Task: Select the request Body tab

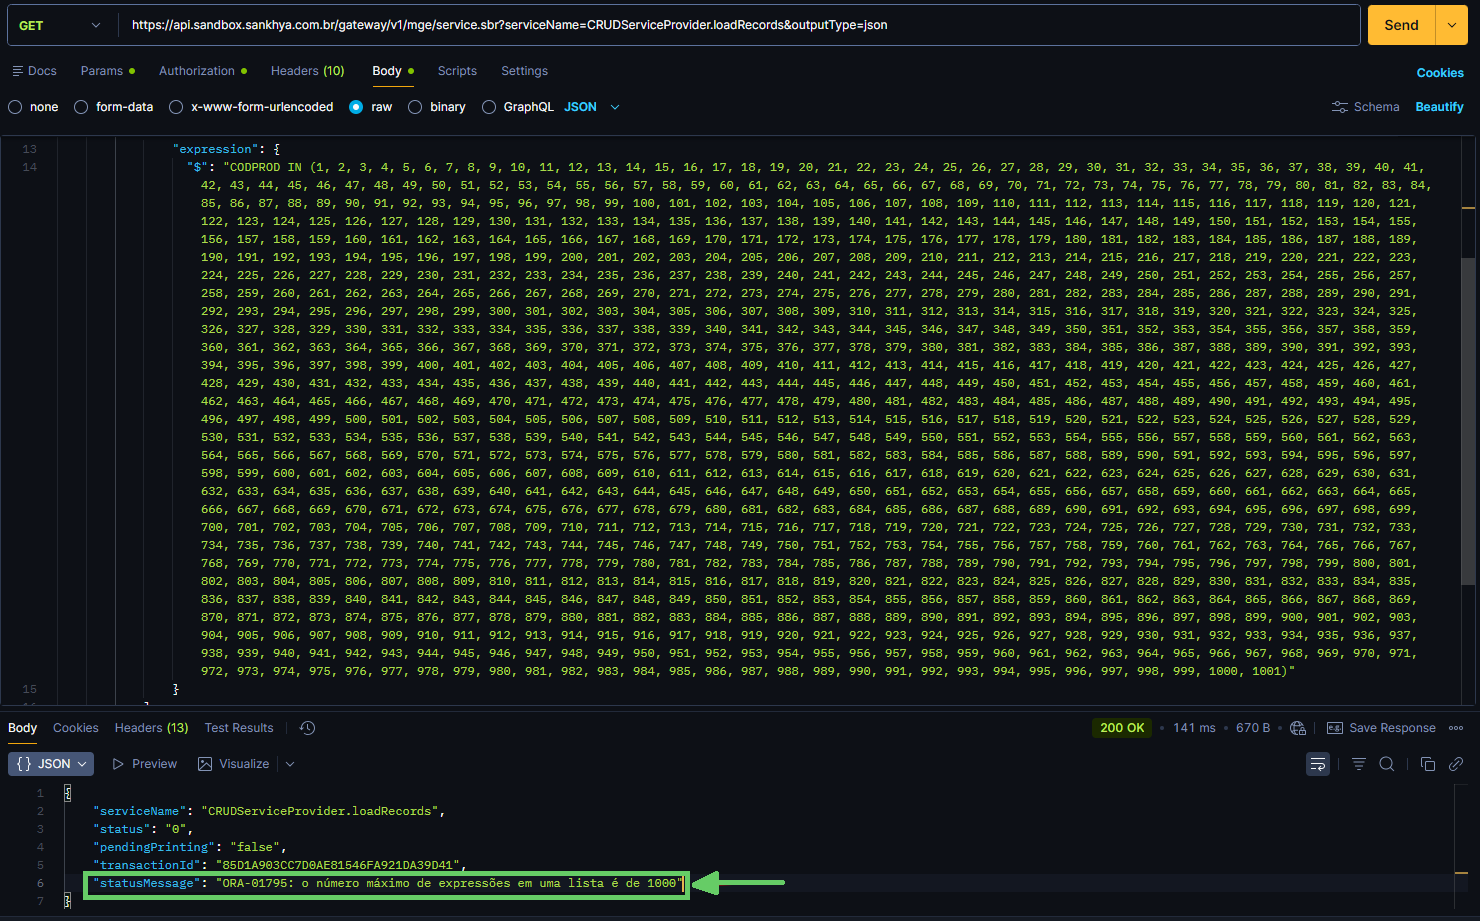Action: [x=392, y=71]
